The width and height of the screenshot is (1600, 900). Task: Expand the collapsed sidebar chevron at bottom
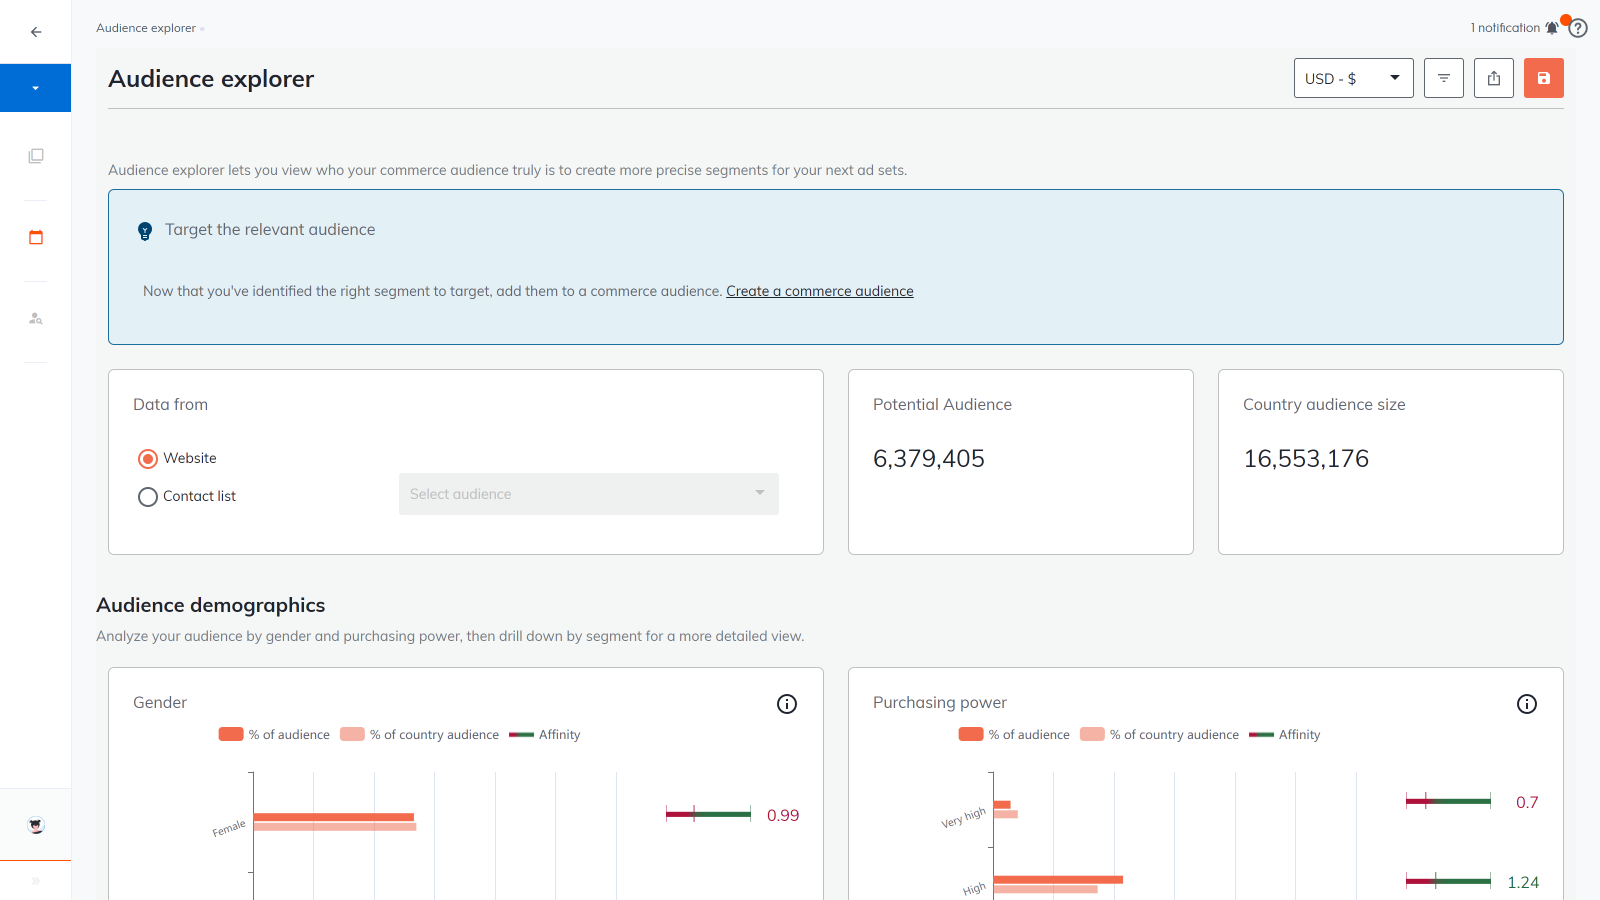(x=36, y=882)
